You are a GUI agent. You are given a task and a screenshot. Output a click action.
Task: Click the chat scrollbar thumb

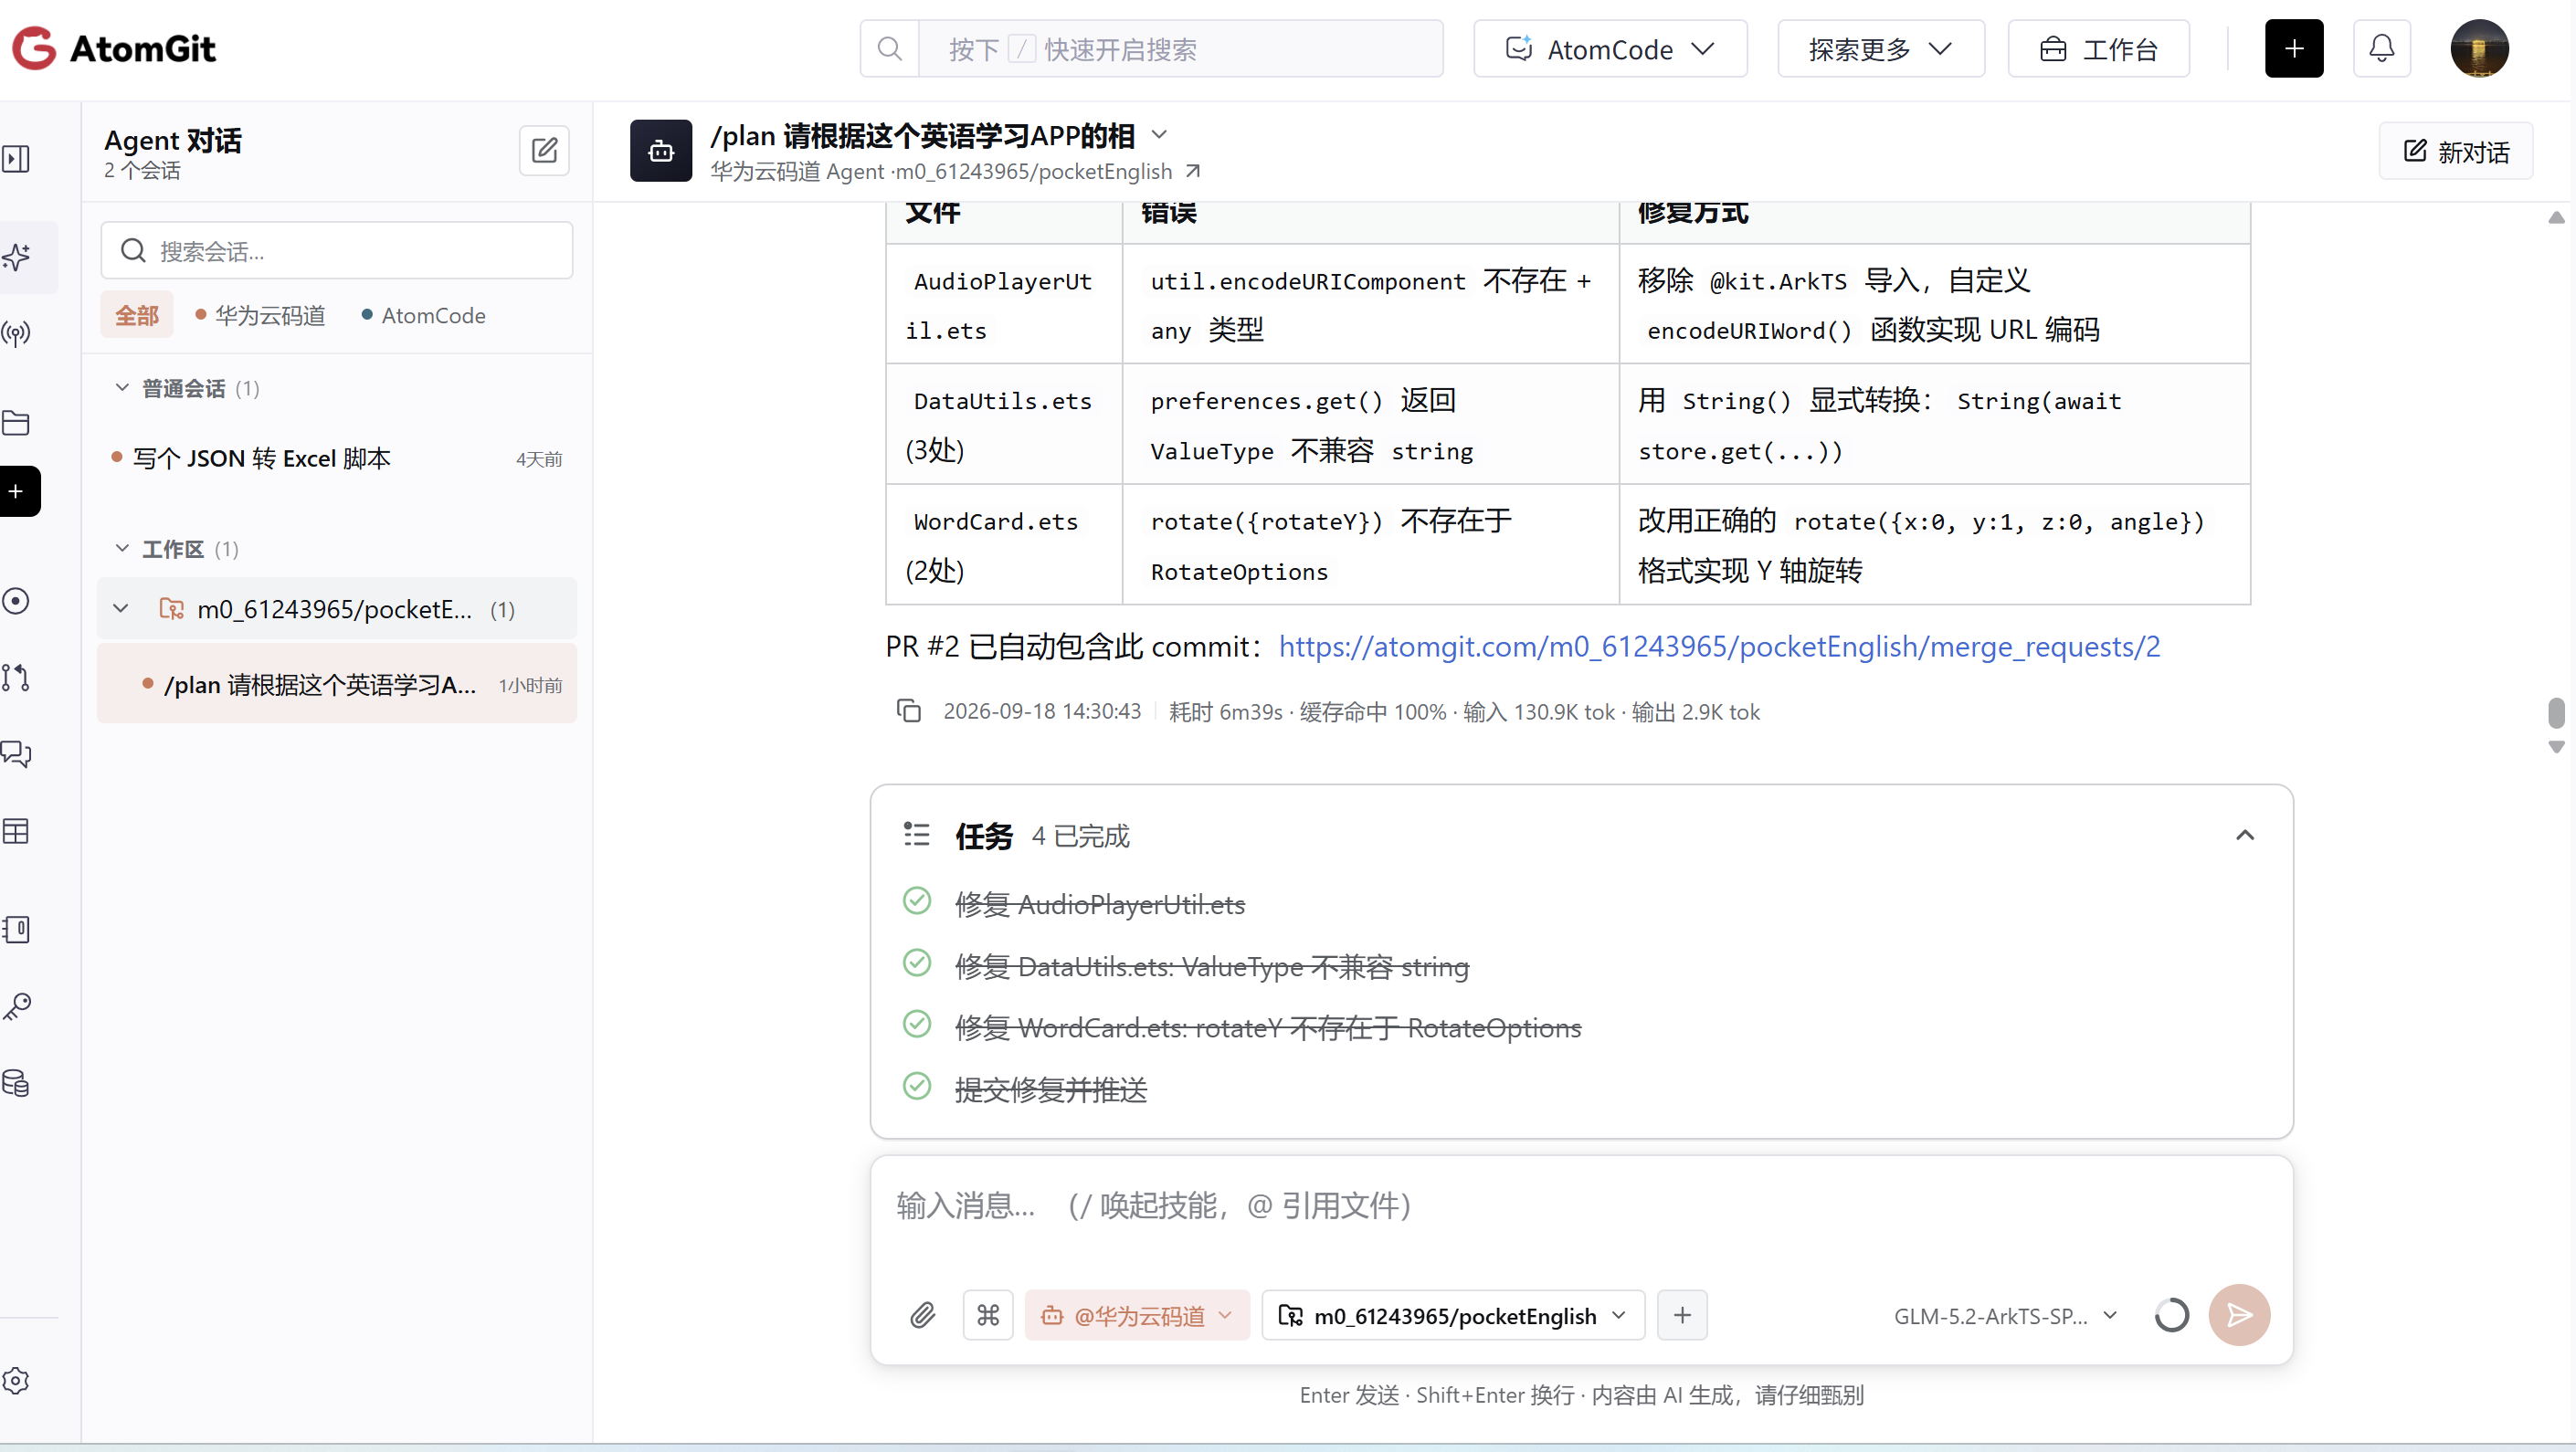[2555, 712]
